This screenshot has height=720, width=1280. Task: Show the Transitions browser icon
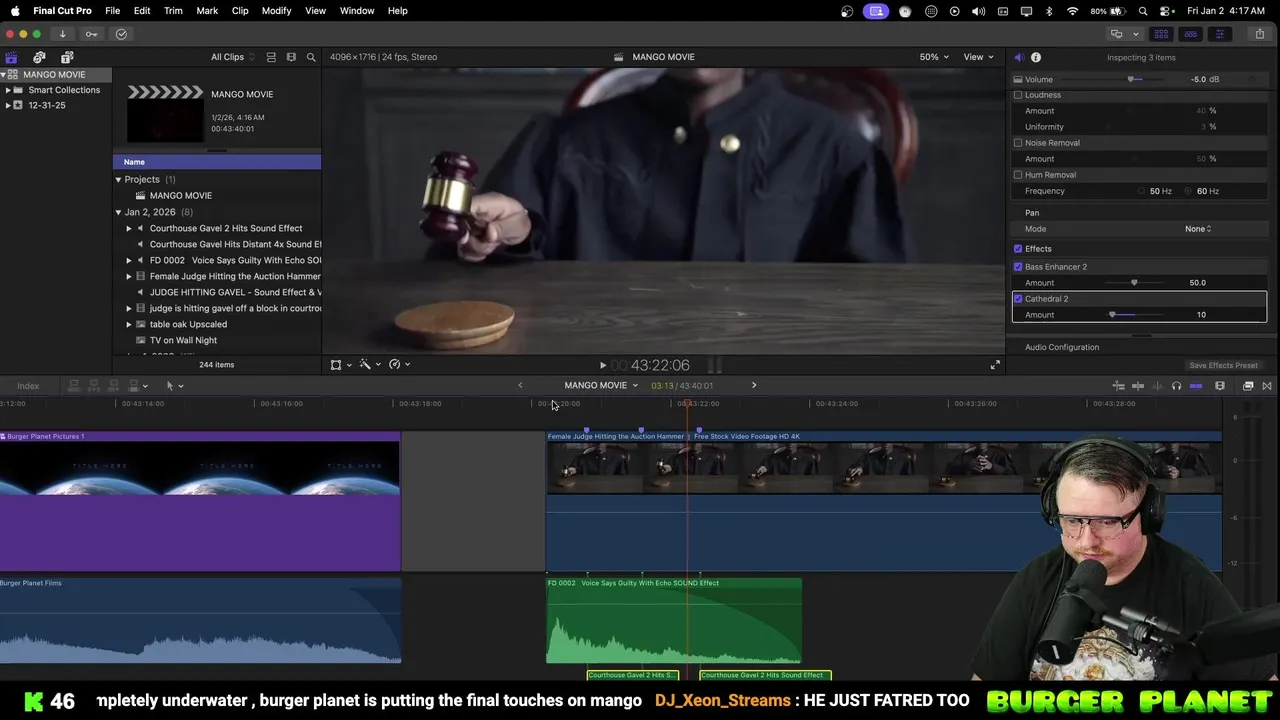click(x=1267, y=386)
